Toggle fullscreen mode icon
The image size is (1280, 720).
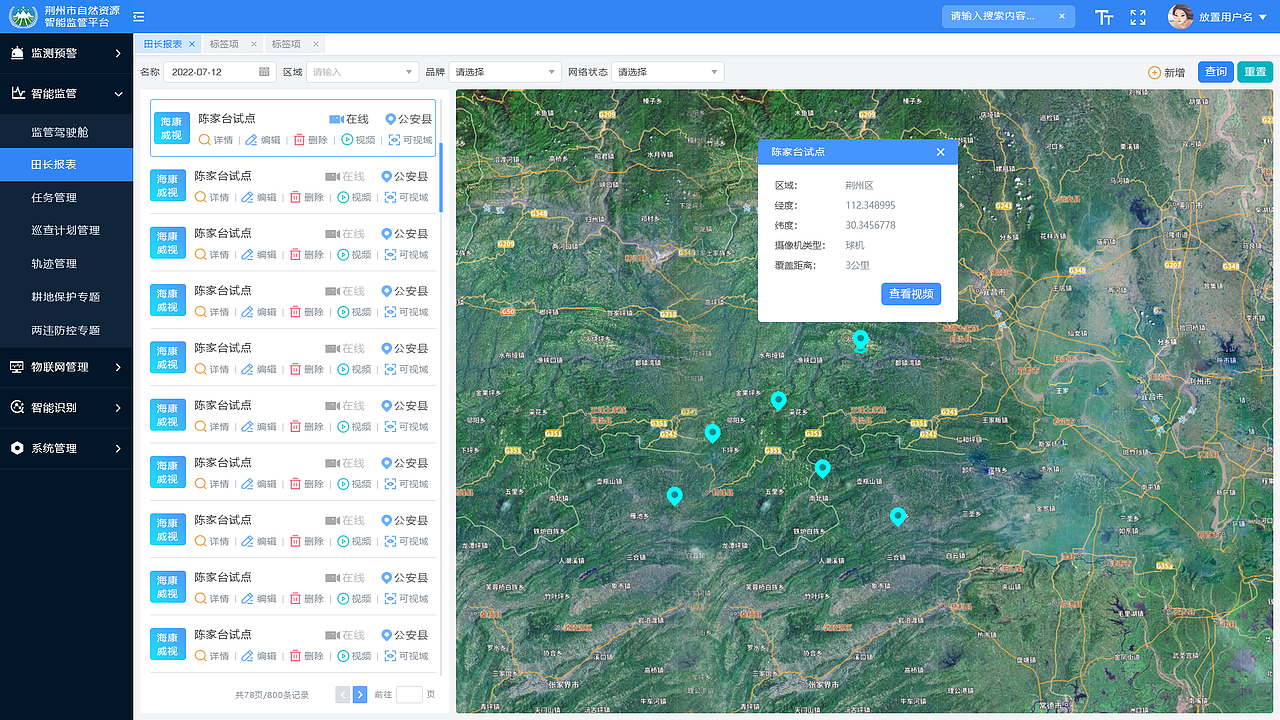click(x=1138, y=17)
